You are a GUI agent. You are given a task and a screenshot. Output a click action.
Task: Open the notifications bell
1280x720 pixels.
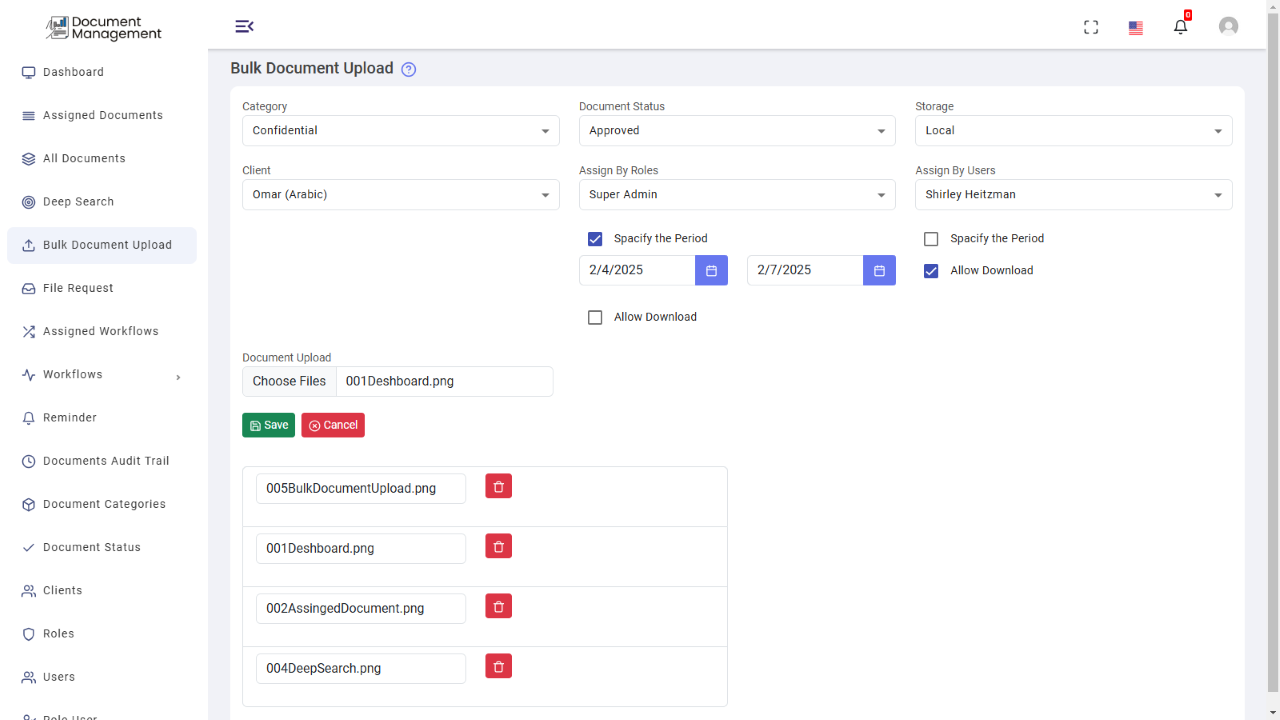tap(1180, 26)
